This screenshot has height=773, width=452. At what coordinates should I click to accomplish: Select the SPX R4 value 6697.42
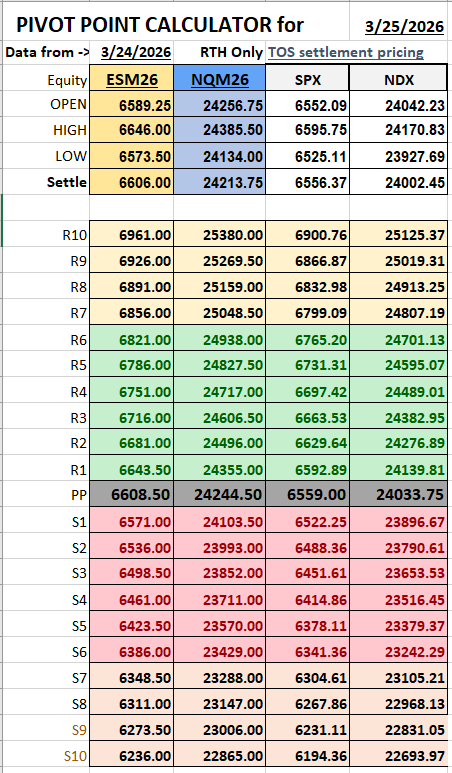(308, 391)
